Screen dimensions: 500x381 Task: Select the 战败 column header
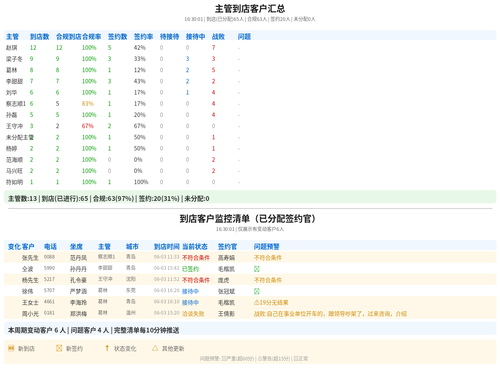[218, 36]
